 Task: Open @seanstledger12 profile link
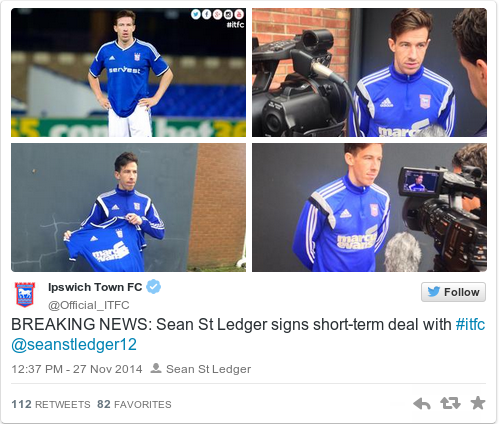point(74,345)
